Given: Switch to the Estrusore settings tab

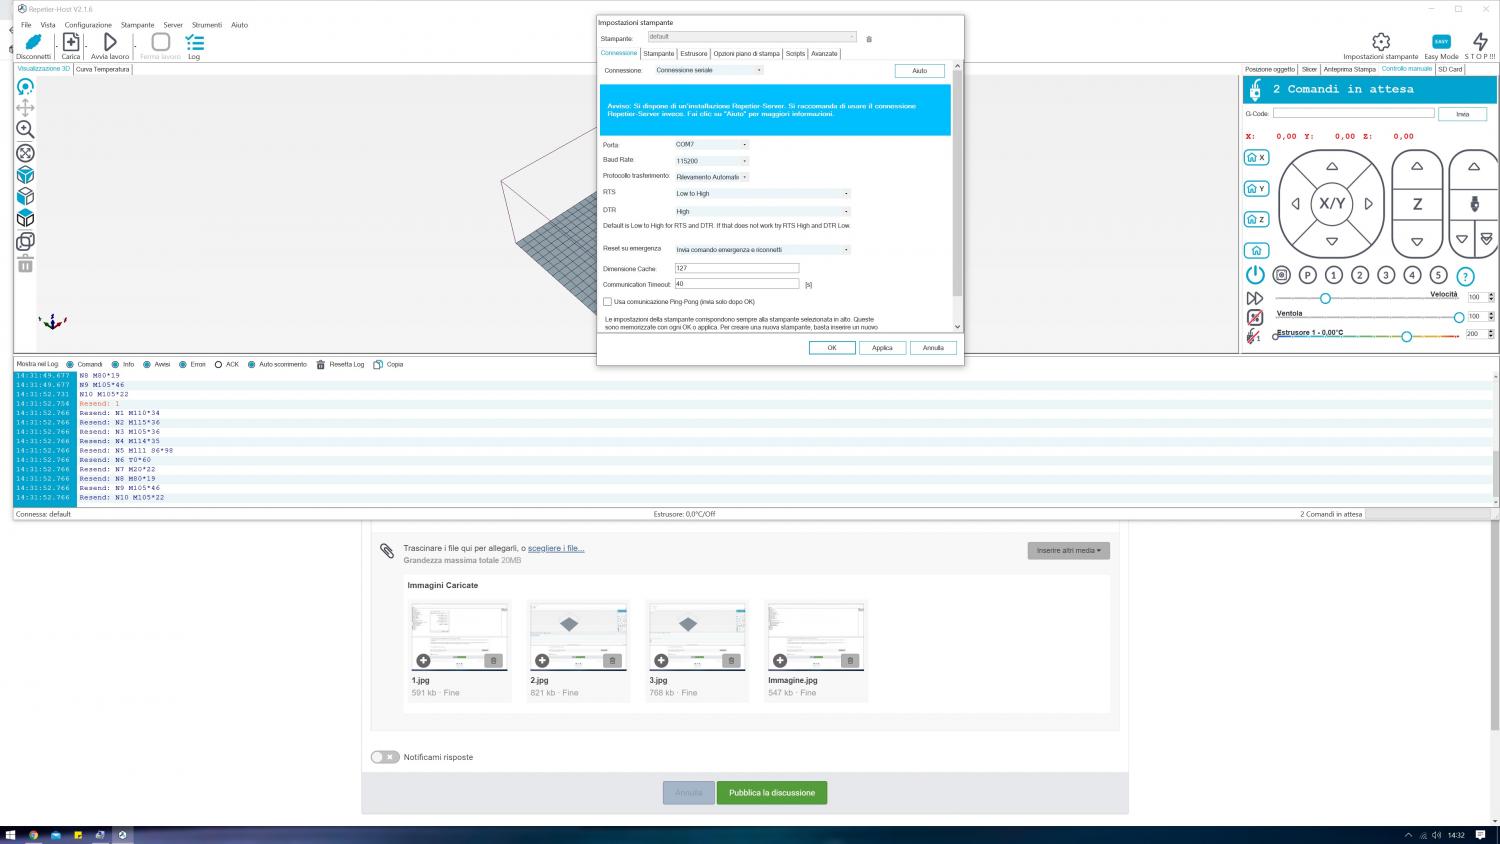Looking at the screenshot, I should [693, 54].
